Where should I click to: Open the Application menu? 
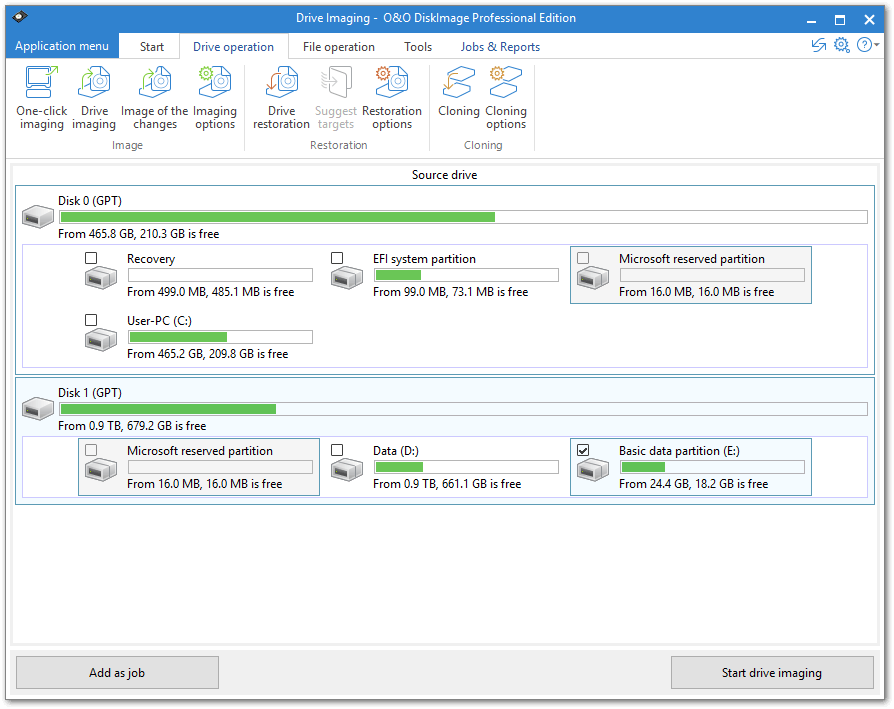pyautogui.click(x=62, y=46)
